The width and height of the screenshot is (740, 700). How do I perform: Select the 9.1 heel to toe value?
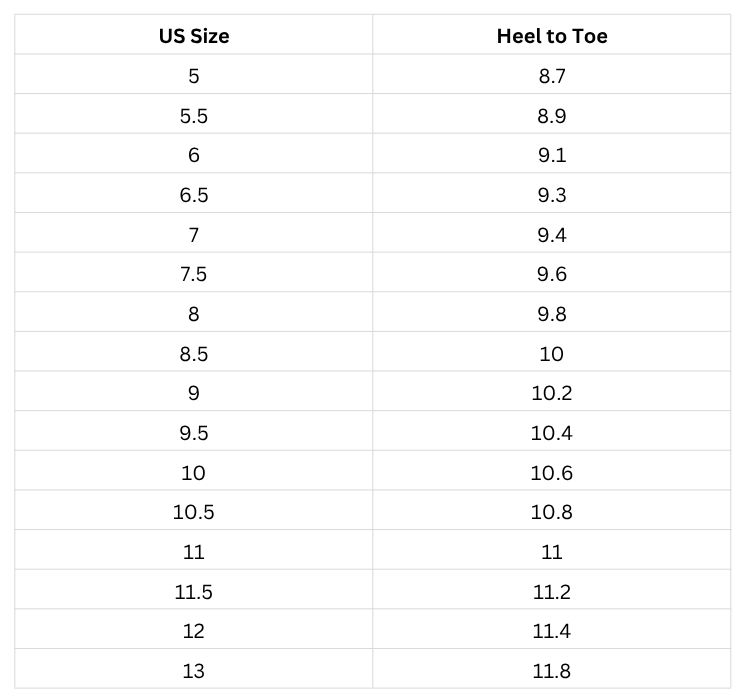552,155
